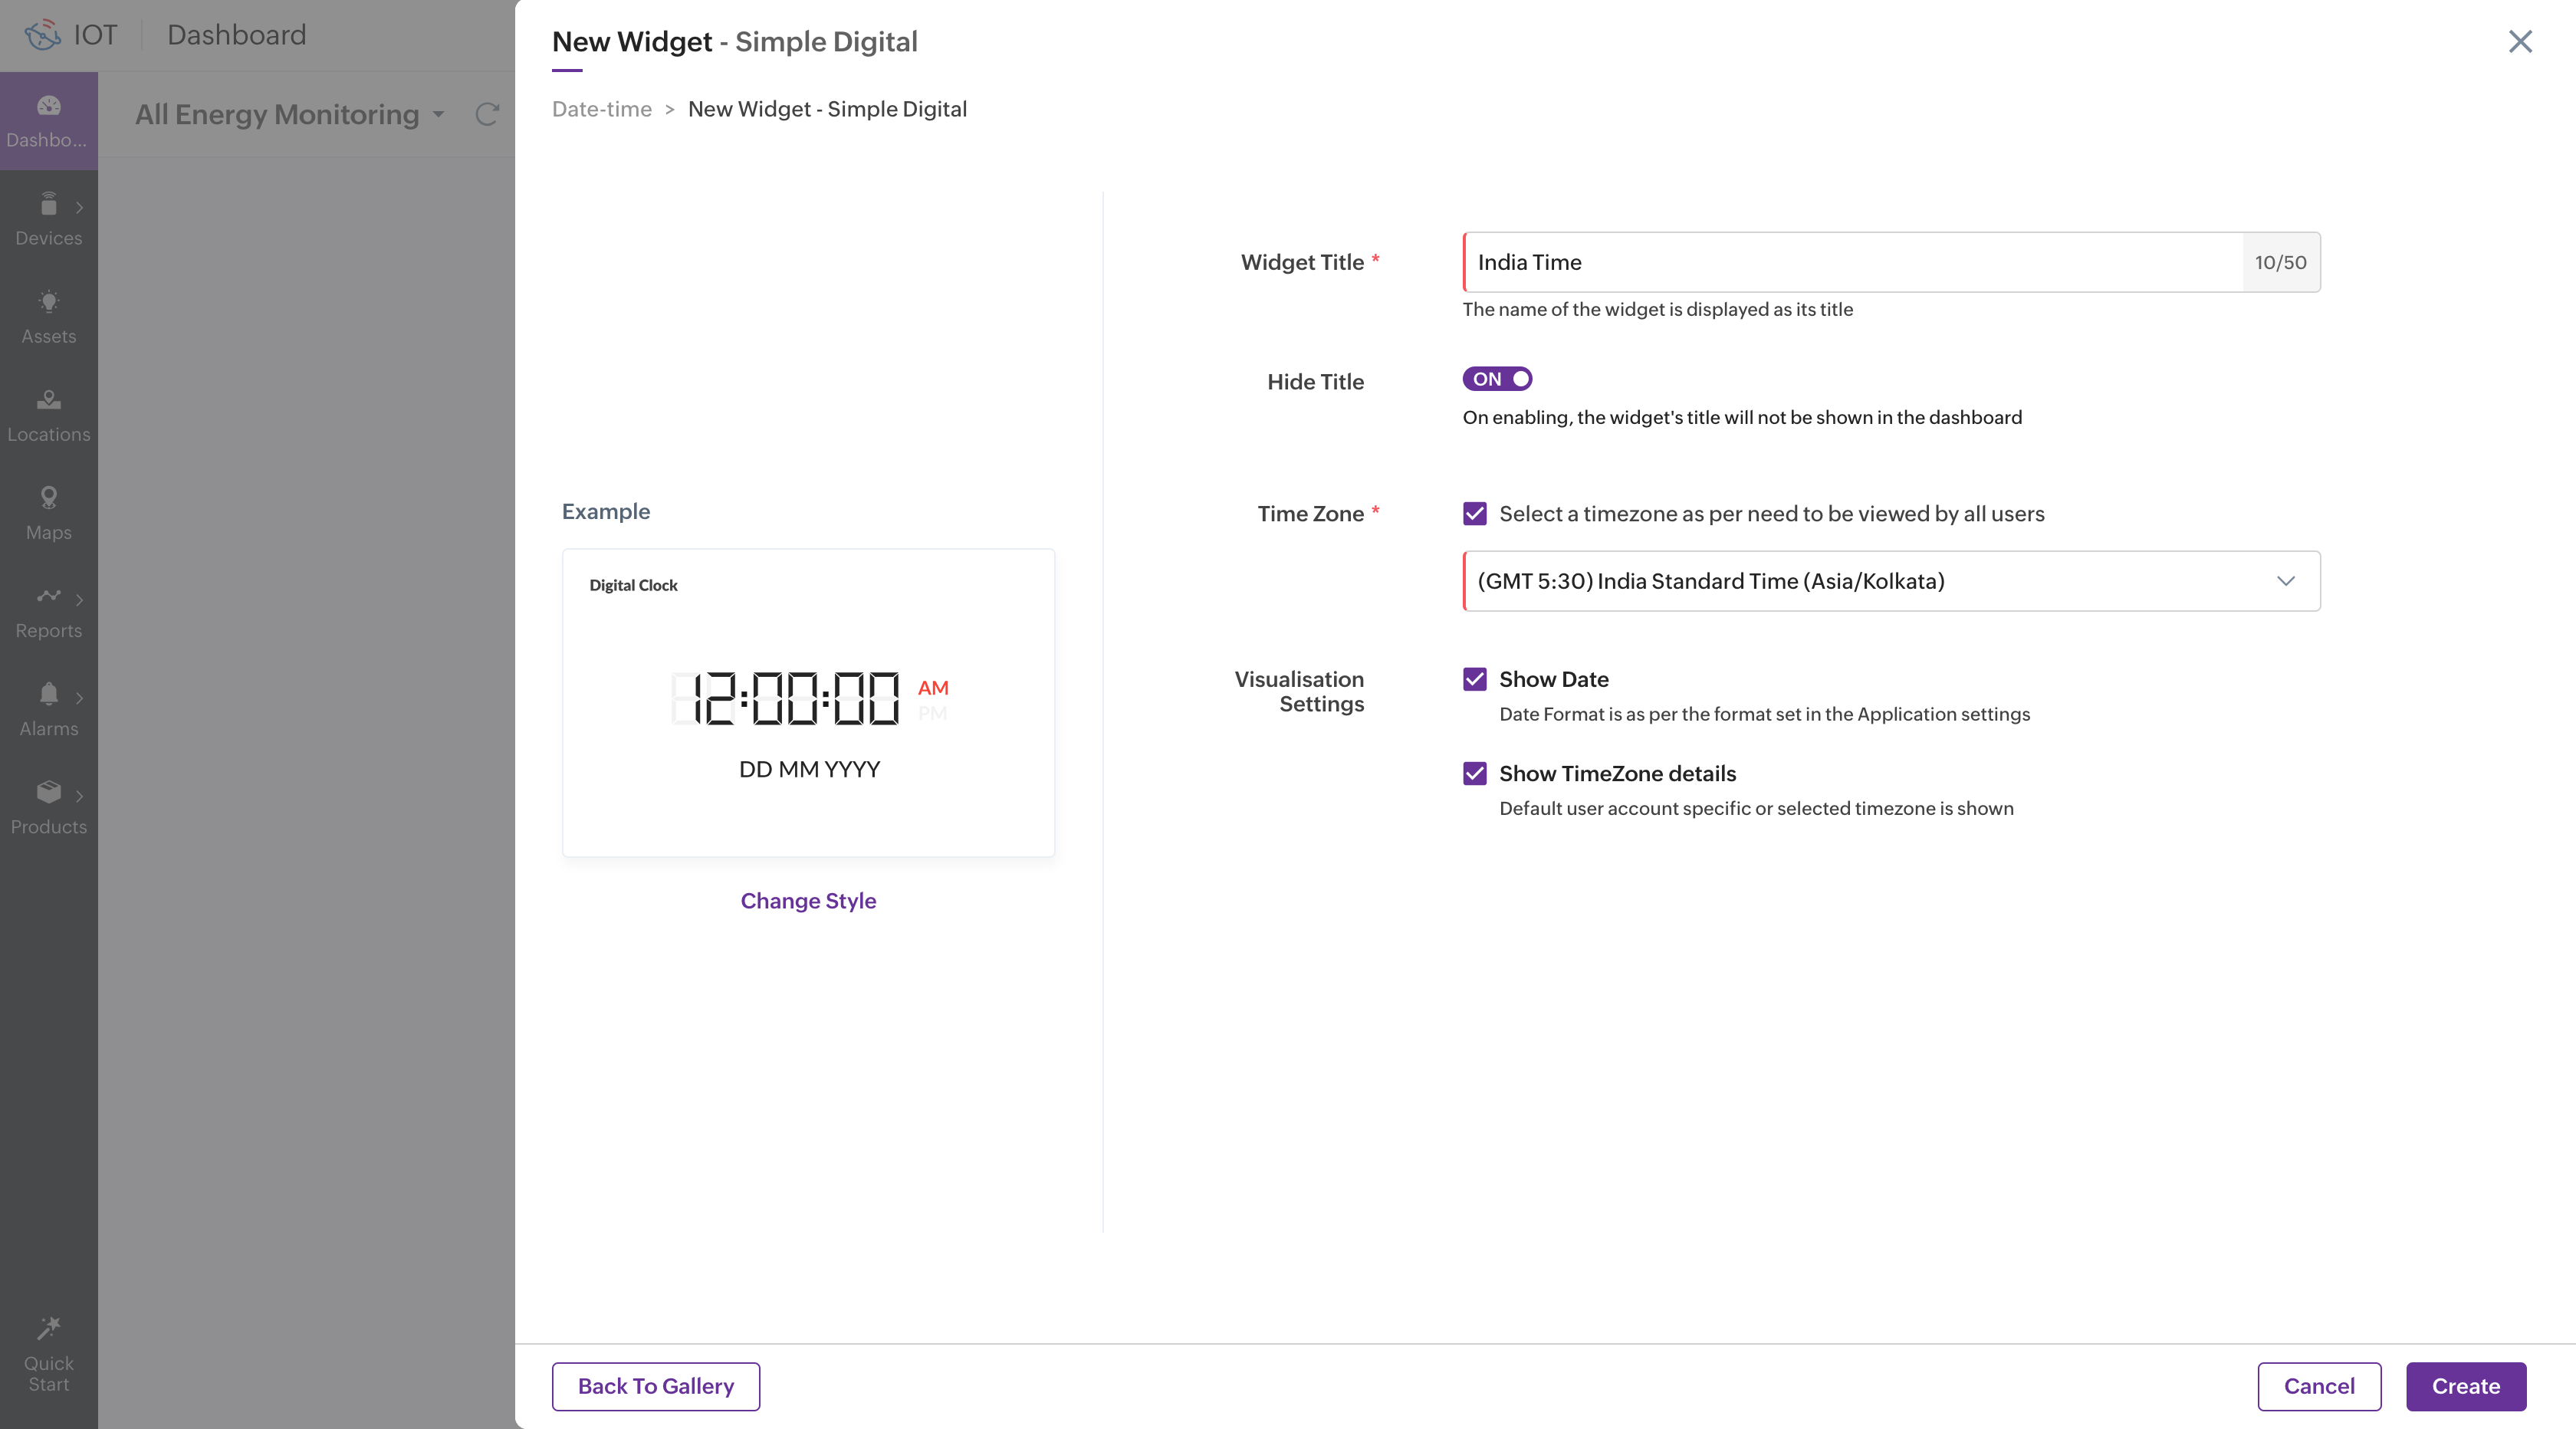Select the Dashboard sidebar tab

(48, 120)
